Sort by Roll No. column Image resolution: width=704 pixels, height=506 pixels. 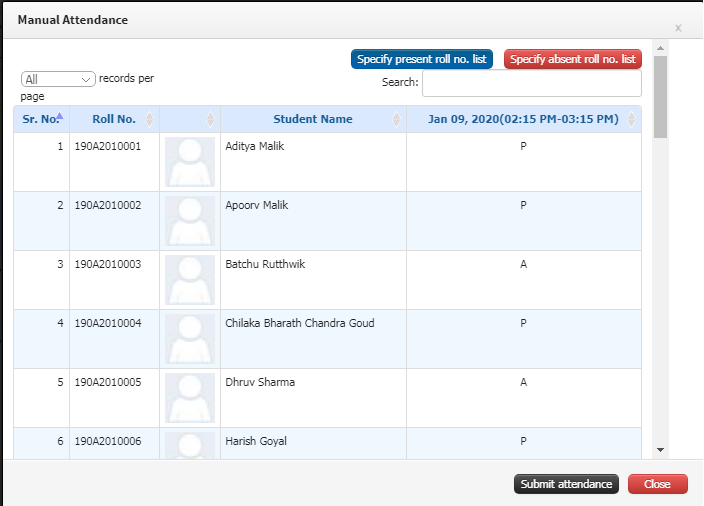114,119
